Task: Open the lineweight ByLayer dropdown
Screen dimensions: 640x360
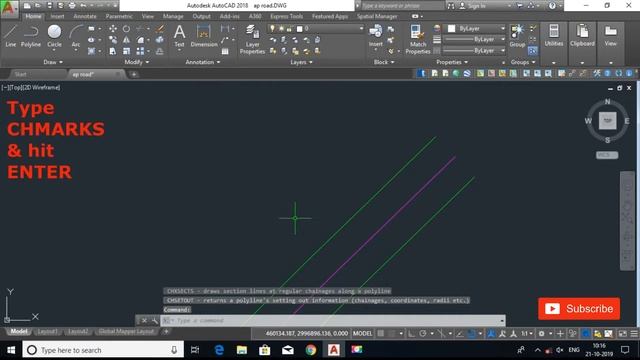Action: (x=502, y=40)
